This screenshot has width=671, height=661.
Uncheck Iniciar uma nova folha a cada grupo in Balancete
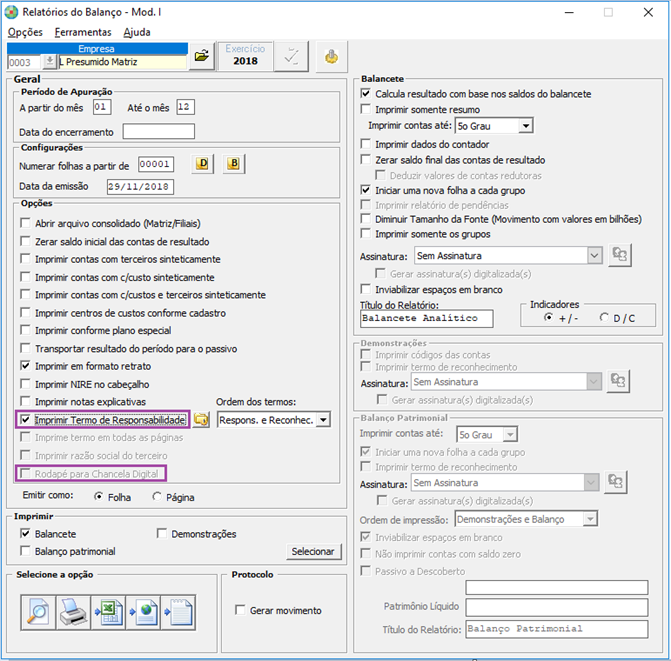365,190
